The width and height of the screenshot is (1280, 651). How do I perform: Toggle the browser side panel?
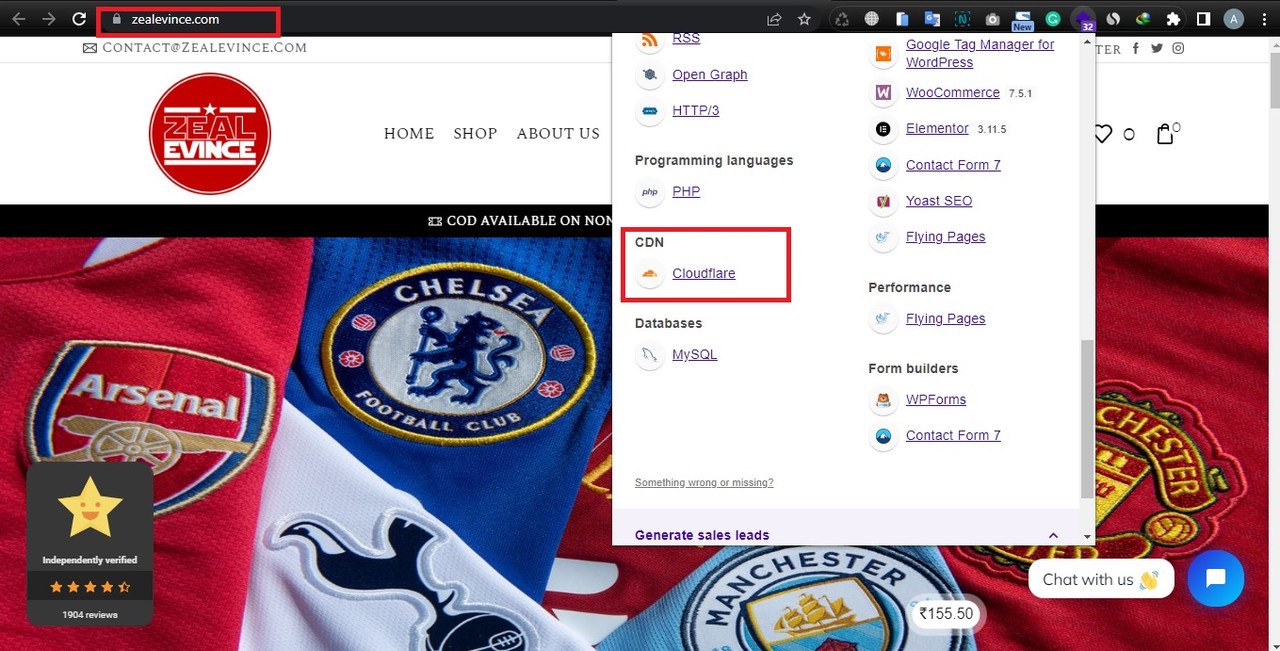(1204, 19)
